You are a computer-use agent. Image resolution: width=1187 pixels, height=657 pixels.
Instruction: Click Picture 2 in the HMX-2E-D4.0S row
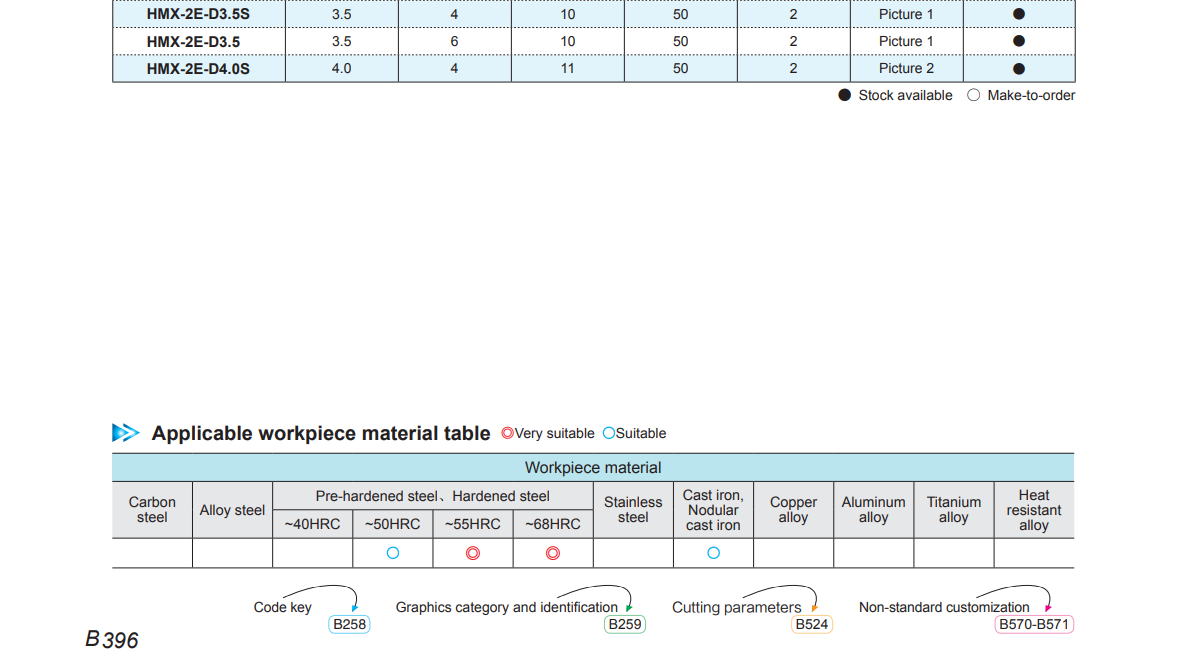tap(906, 68)
